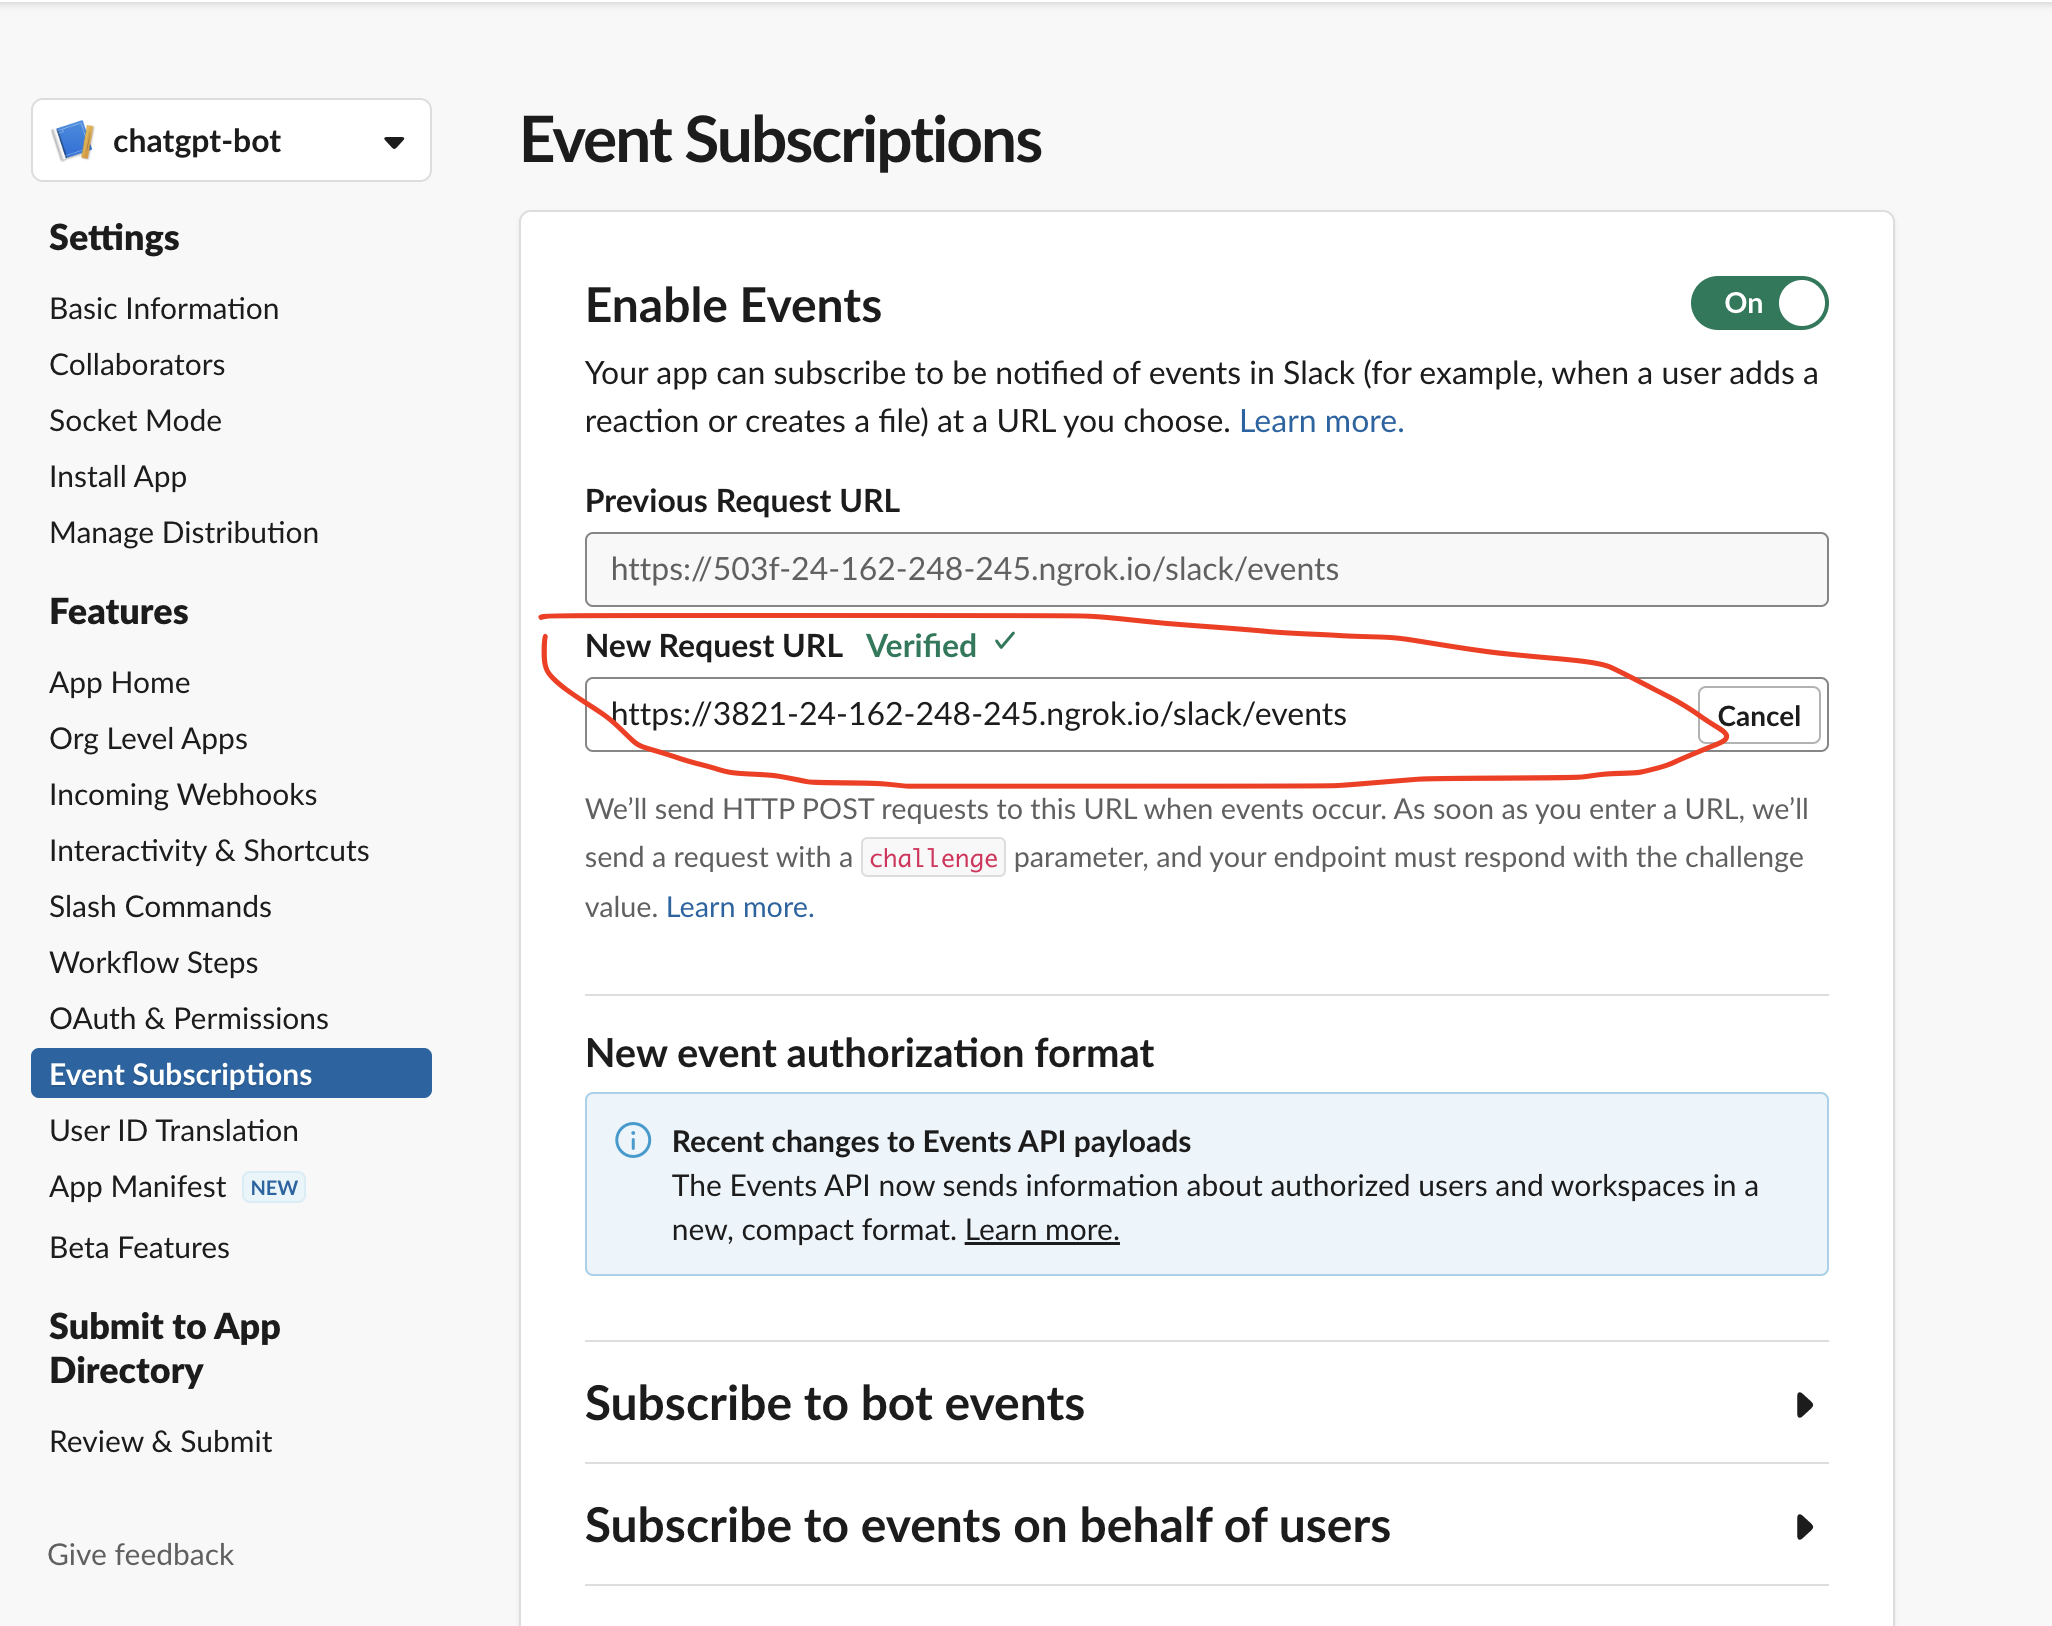Image resolution: width=2052 pixels, height=1626 pixels.
Task: Open Learn more link under Enable Events
Action: (1321, 421)
